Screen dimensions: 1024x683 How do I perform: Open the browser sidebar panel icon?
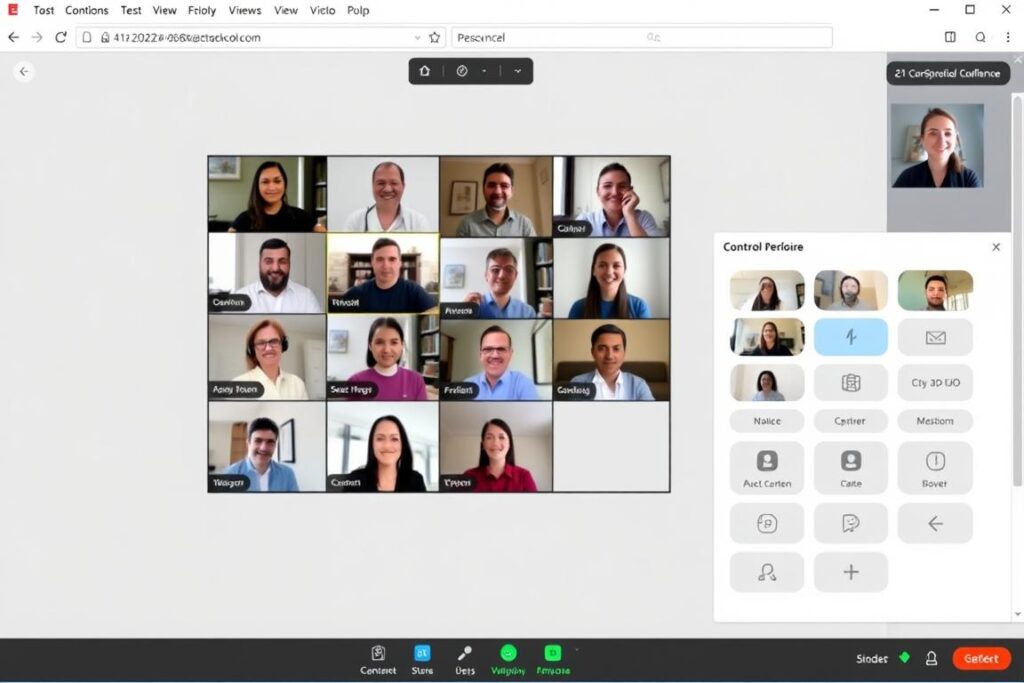pos(950,37)
